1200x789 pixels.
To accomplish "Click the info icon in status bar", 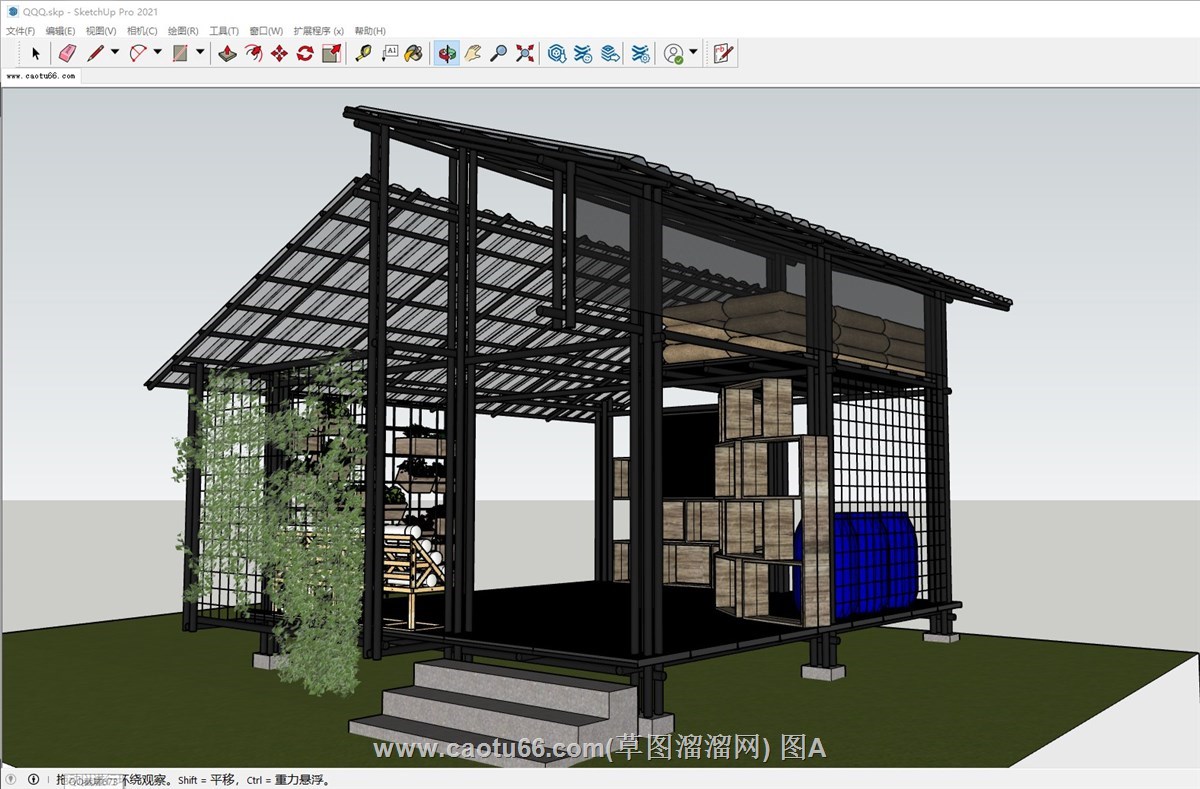I will coord(33,779).
